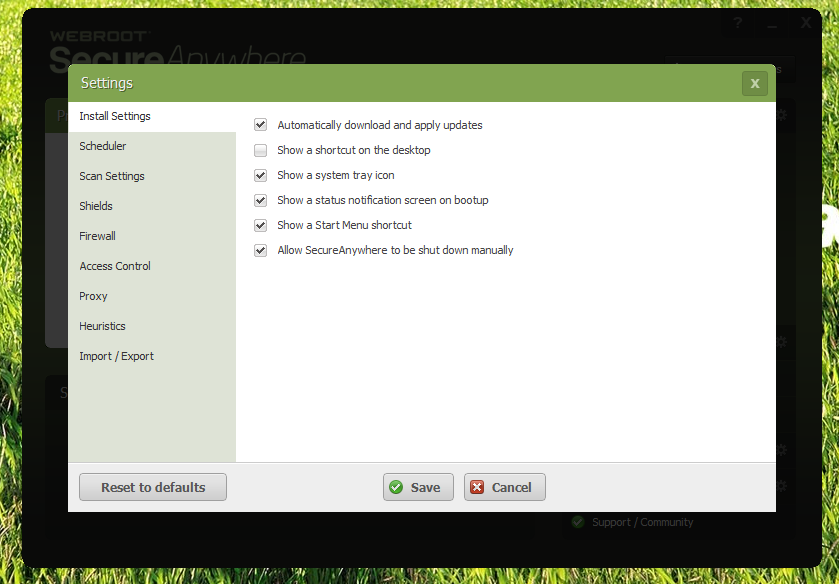Switch to Firewall settings
Viewport: 839px width, 584px height.
(152, 236)
